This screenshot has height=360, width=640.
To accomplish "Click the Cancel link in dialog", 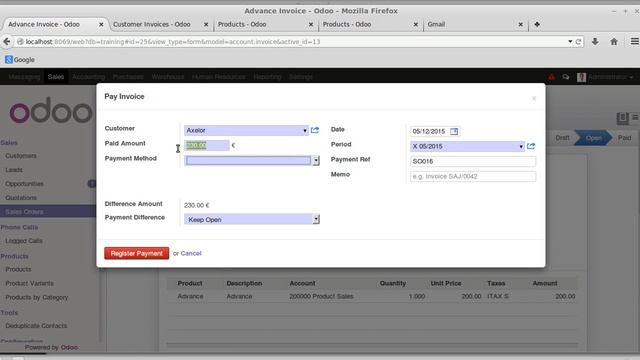I will coord(191,253).
